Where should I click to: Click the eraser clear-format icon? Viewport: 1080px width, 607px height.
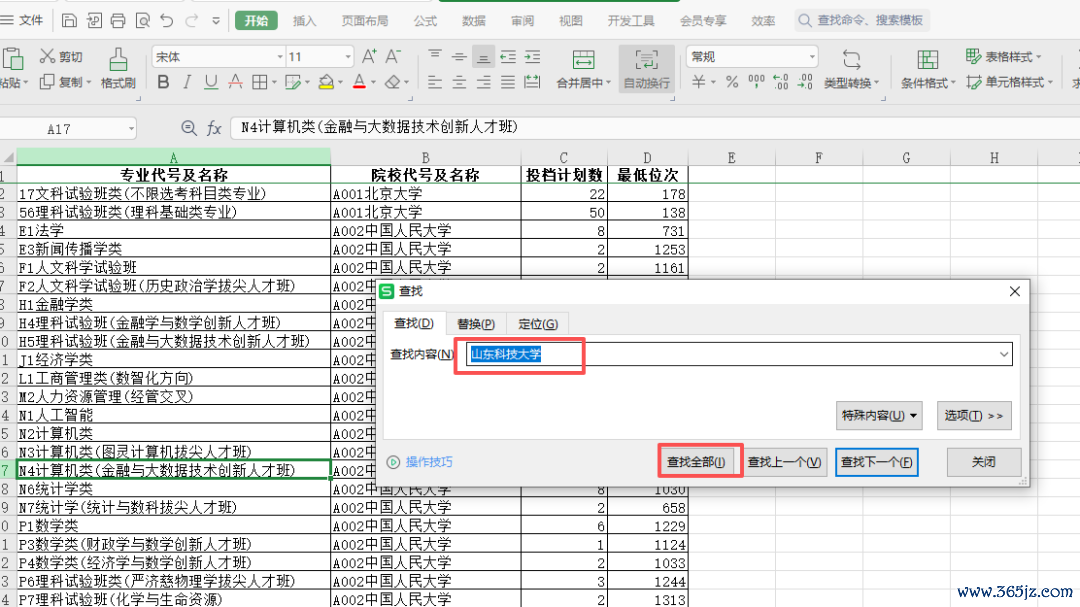(x=393, y=83)
